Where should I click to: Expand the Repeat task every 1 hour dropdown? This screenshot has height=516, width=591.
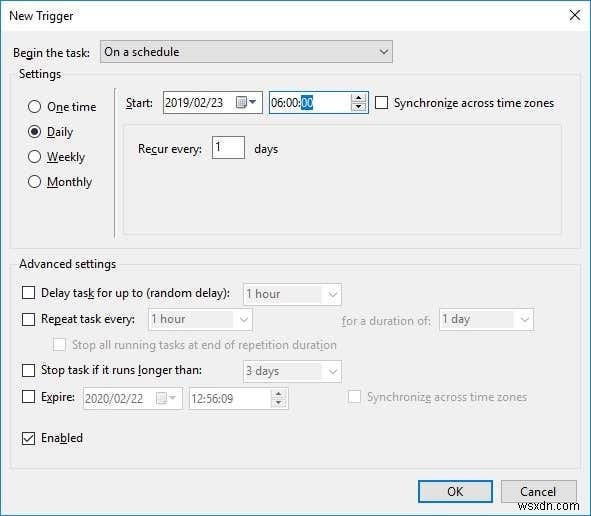tap(200, 320)
